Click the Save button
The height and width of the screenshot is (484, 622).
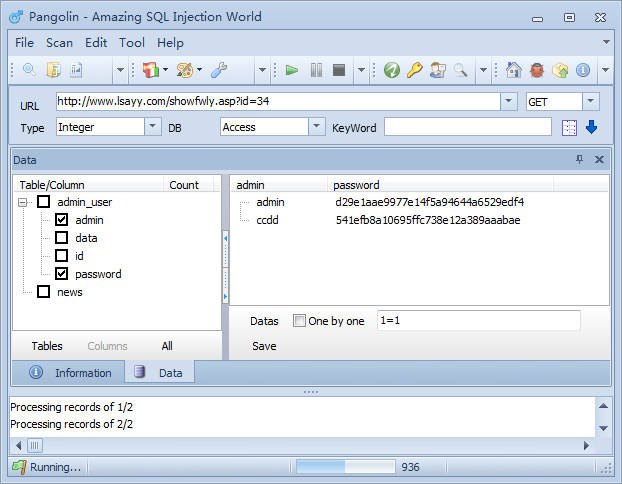pyautogui.click(x=264, y=346)
